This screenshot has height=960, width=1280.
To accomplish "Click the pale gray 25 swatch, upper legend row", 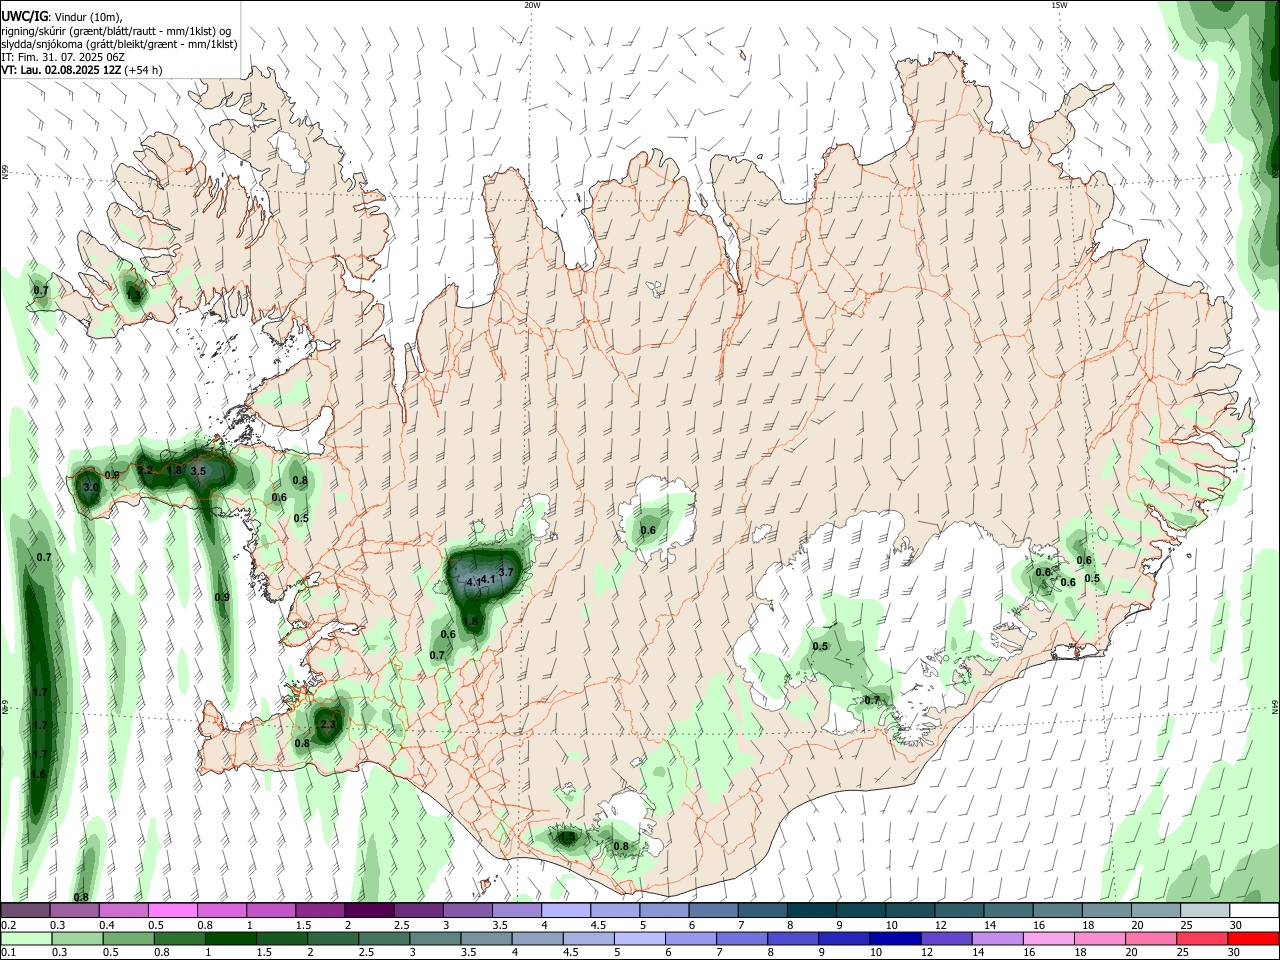I will tap(1205, 911).
